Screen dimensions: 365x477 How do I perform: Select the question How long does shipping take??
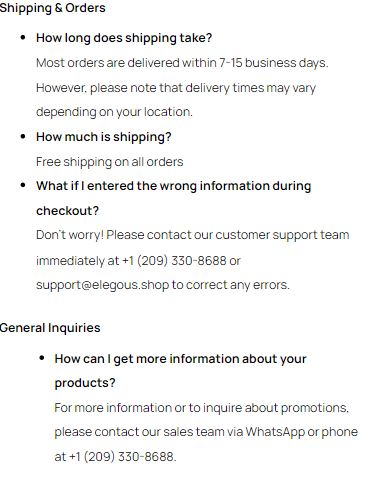point(124,38)
